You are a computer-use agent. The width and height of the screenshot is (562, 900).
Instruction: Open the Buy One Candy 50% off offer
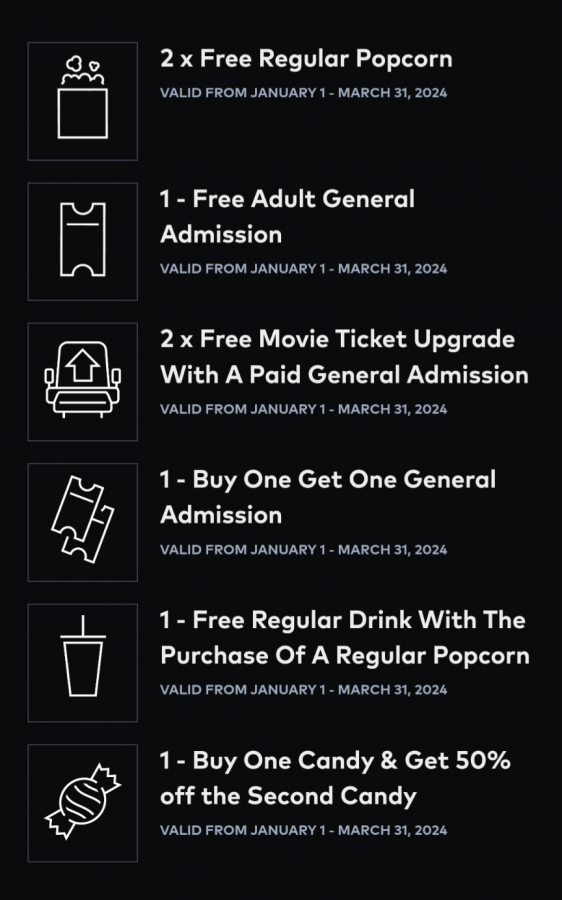coord(335,778)
